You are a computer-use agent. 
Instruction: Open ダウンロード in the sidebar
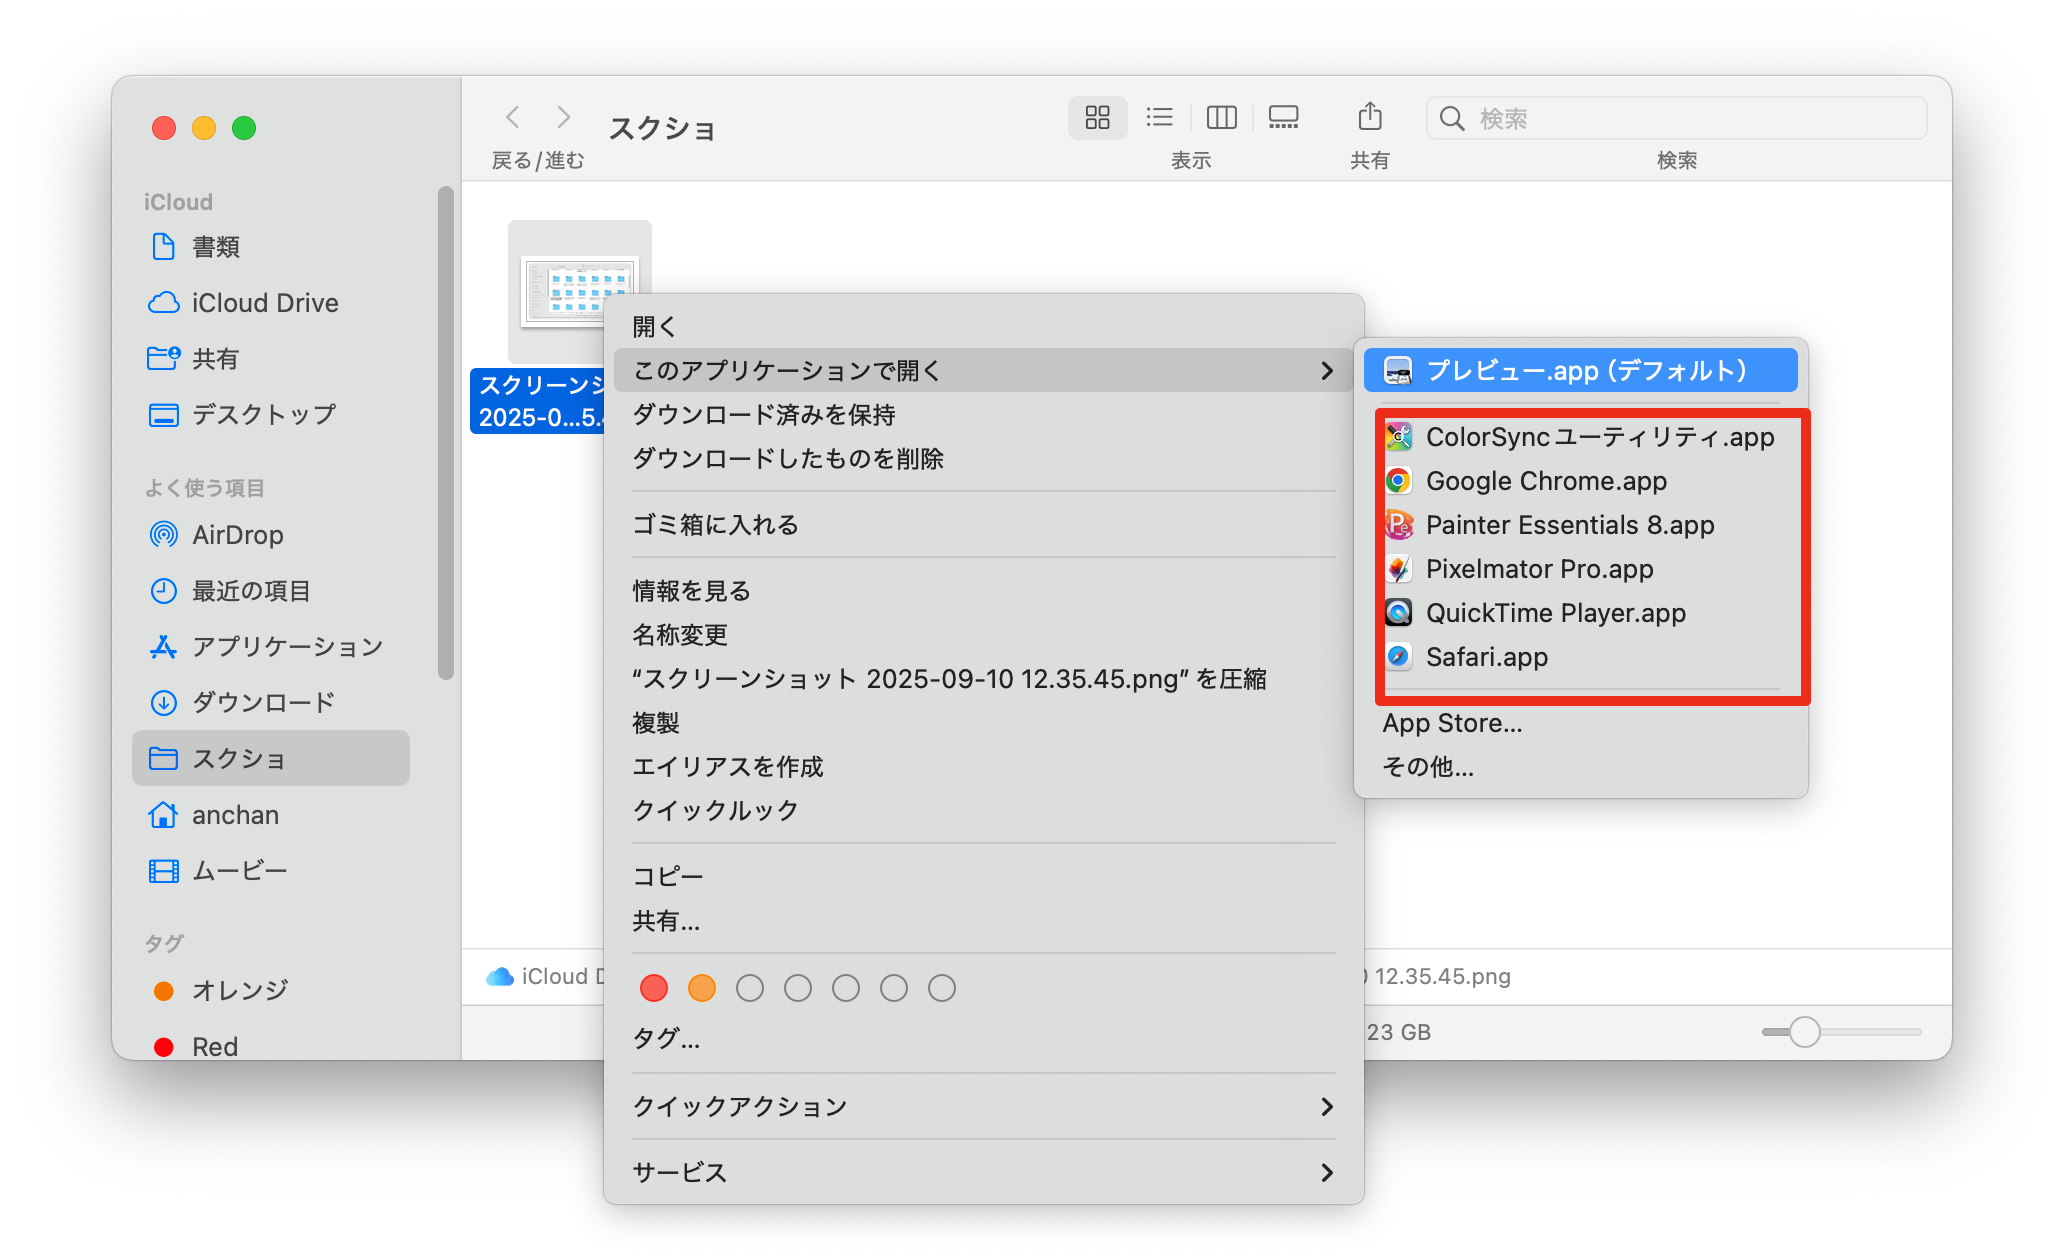pos(270,702)
